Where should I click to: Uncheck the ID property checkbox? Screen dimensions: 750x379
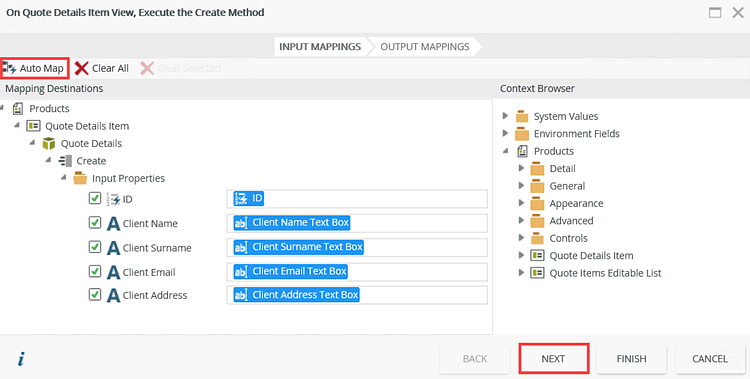click(x=95, y=198)
